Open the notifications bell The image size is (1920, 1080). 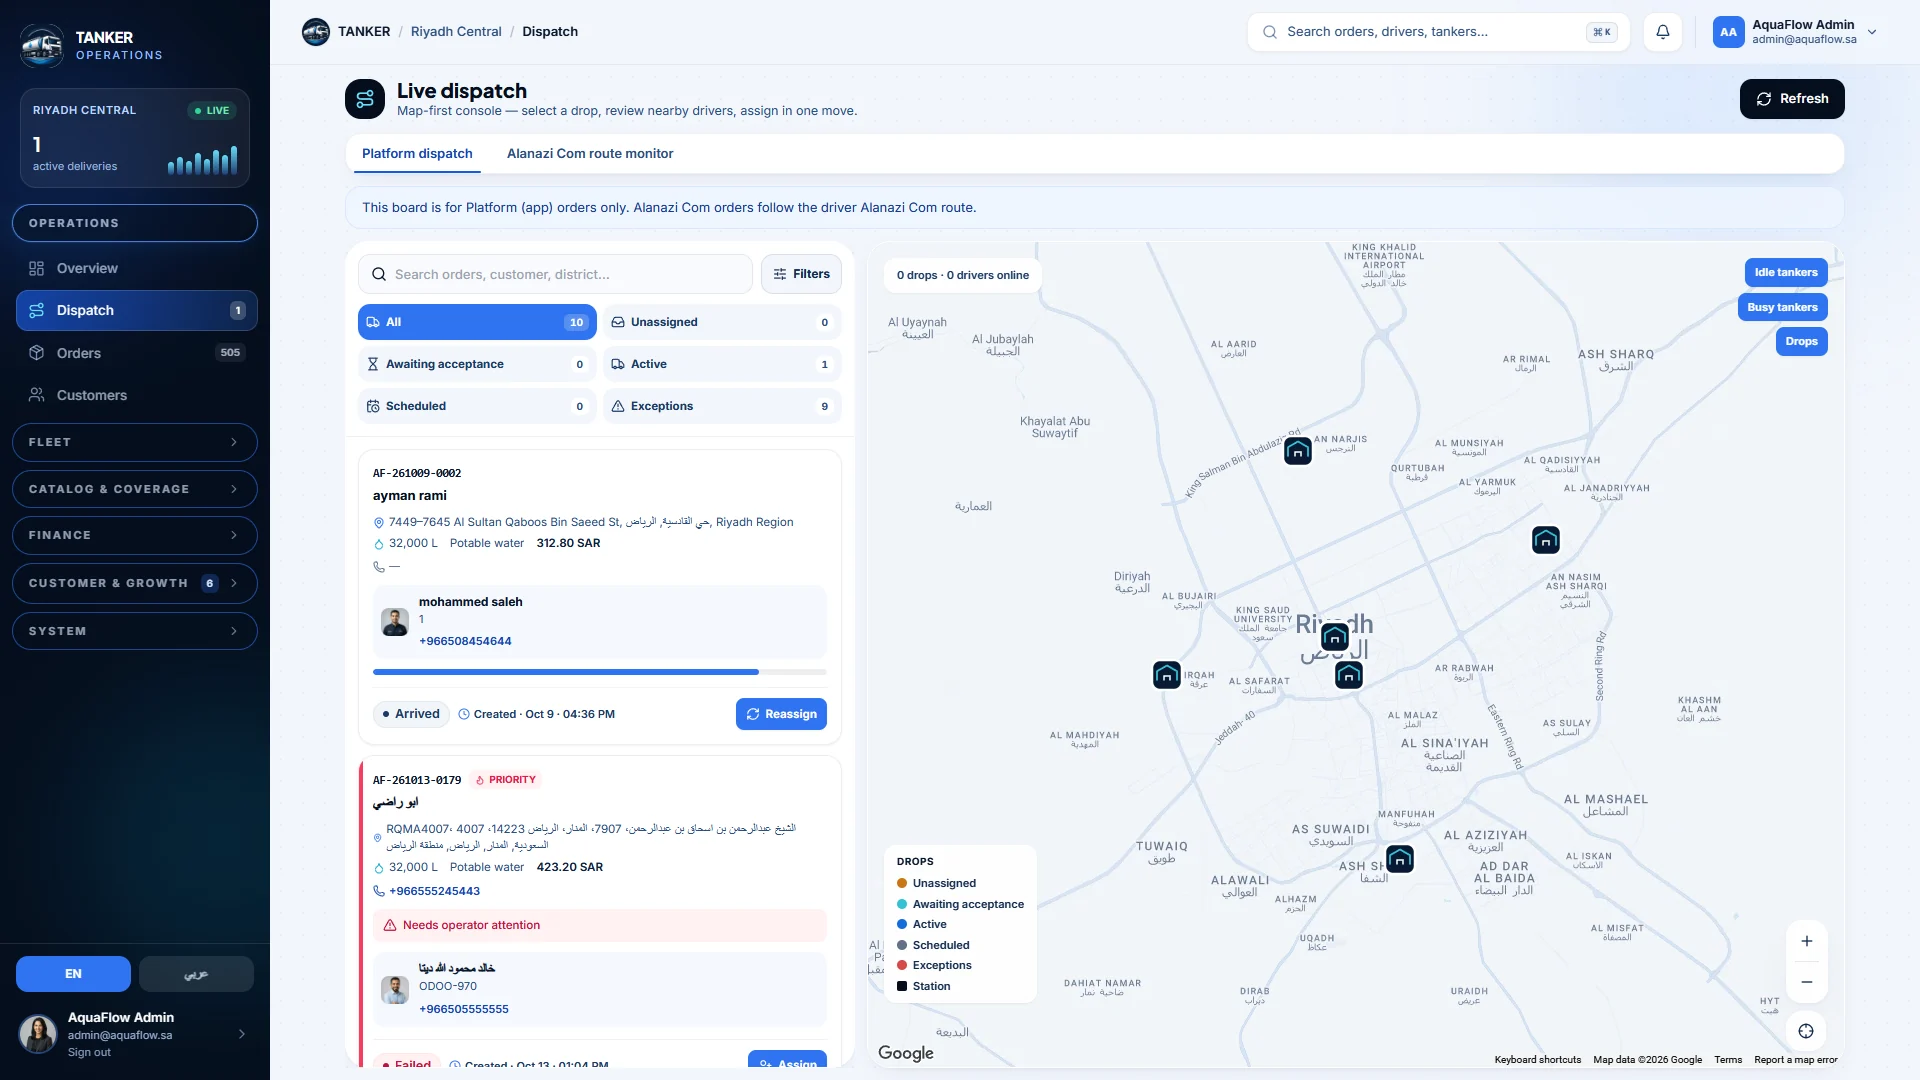[1663, 32]
